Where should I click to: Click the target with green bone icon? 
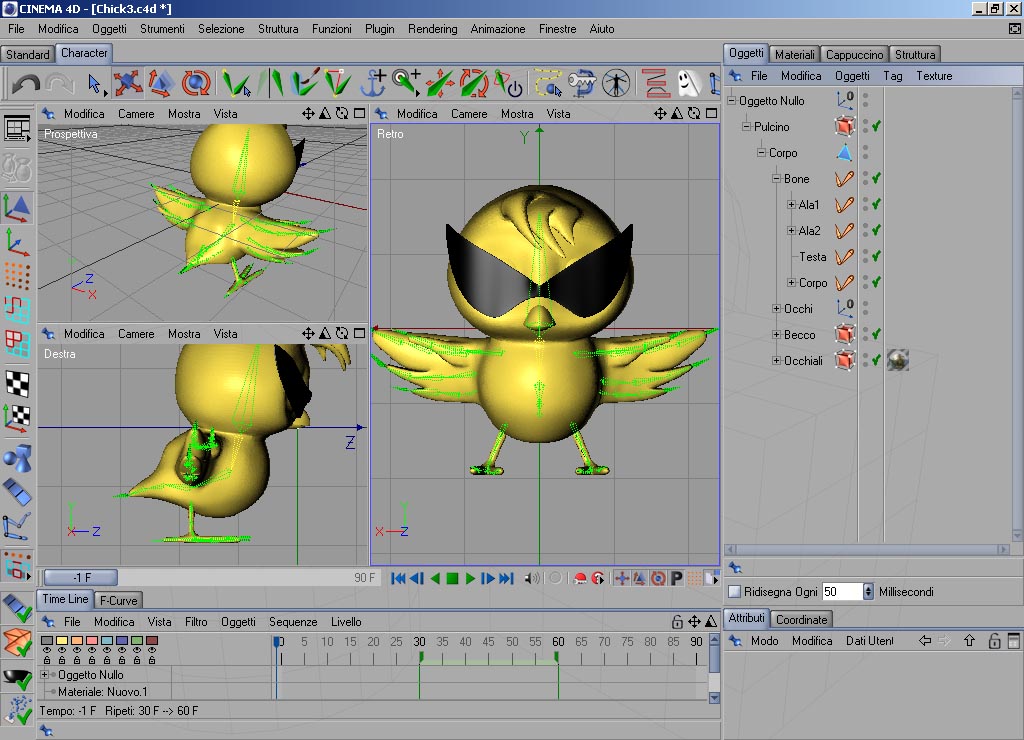coord(406,83)
